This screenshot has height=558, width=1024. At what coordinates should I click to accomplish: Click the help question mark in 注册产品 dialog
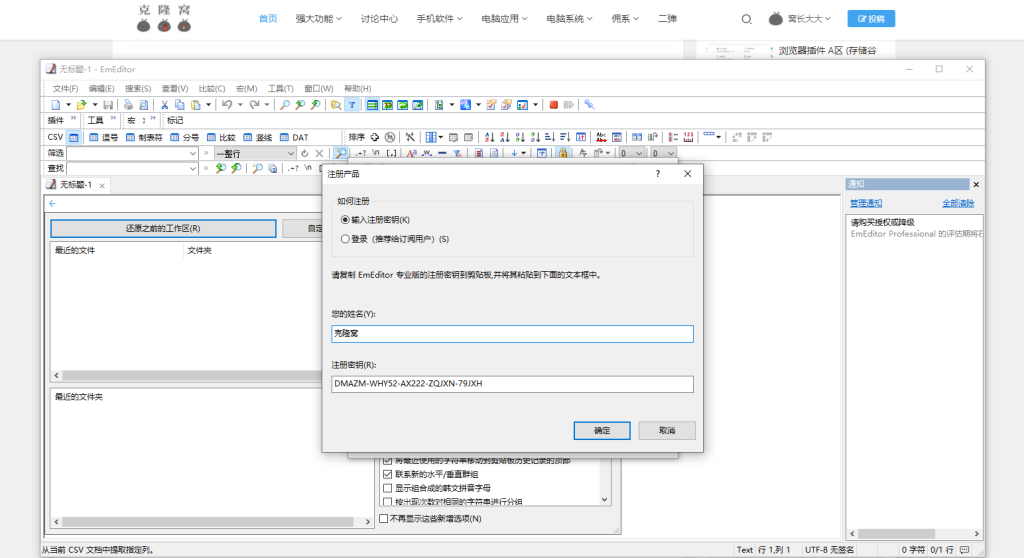coord(658,174)
